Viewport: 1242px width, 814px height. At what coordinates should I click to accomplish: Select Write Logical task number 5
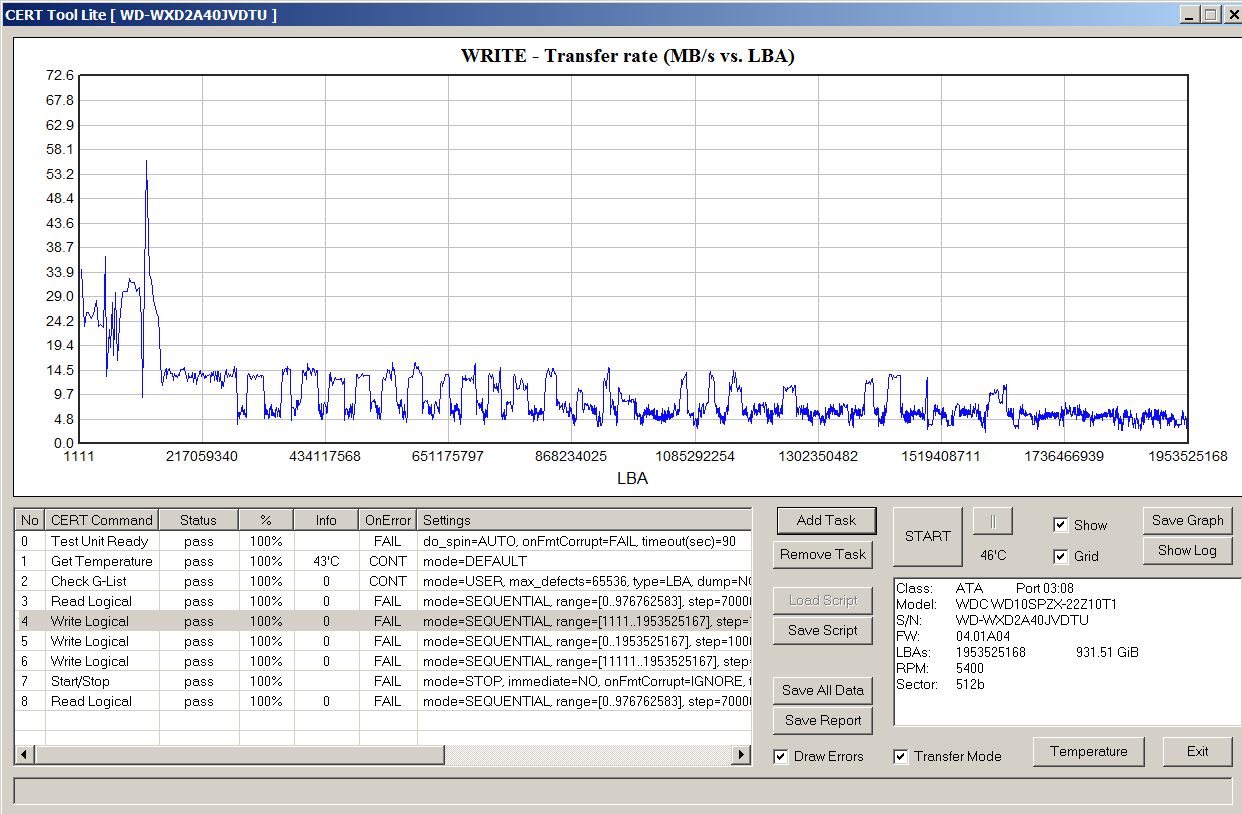[x=383, y=641]
